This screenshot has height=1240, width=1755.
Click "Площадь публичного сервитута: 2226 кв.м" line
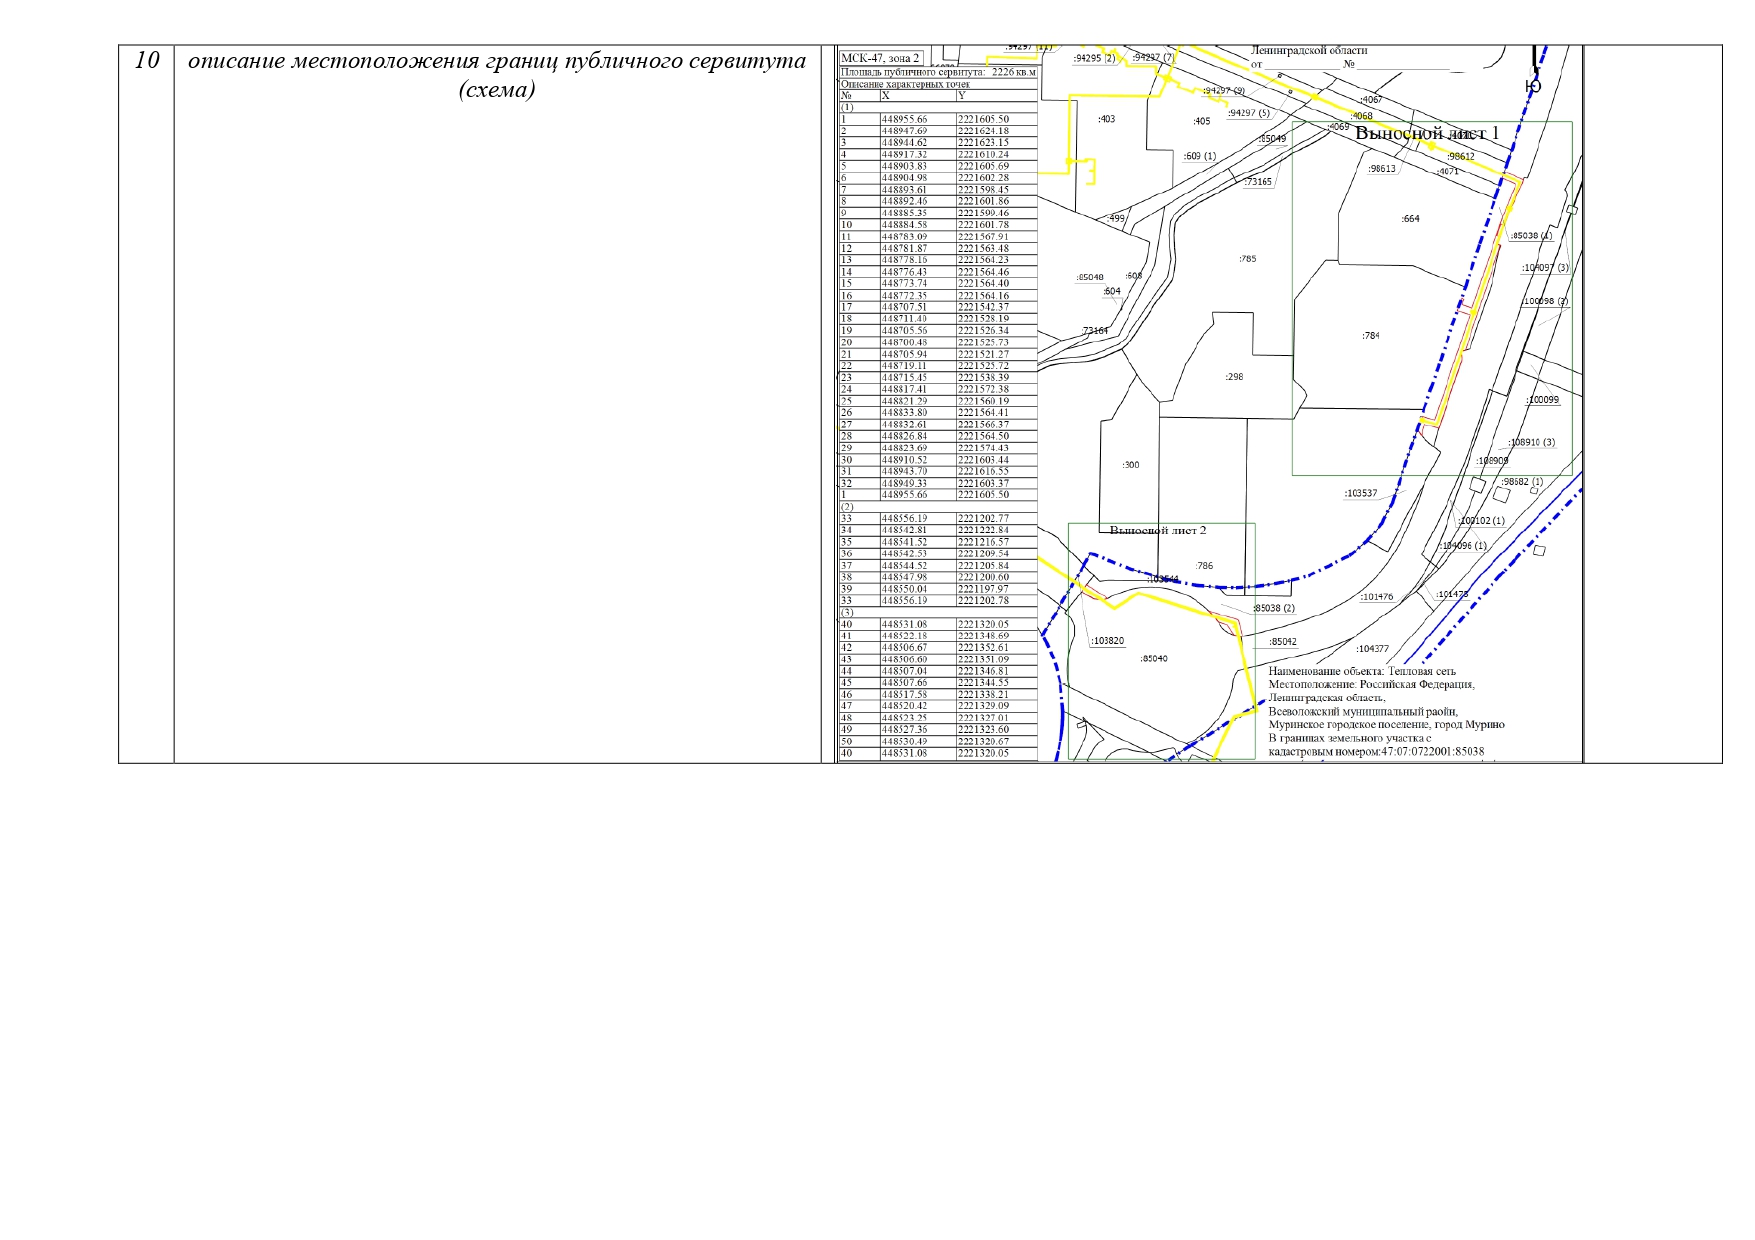(939, 72)
